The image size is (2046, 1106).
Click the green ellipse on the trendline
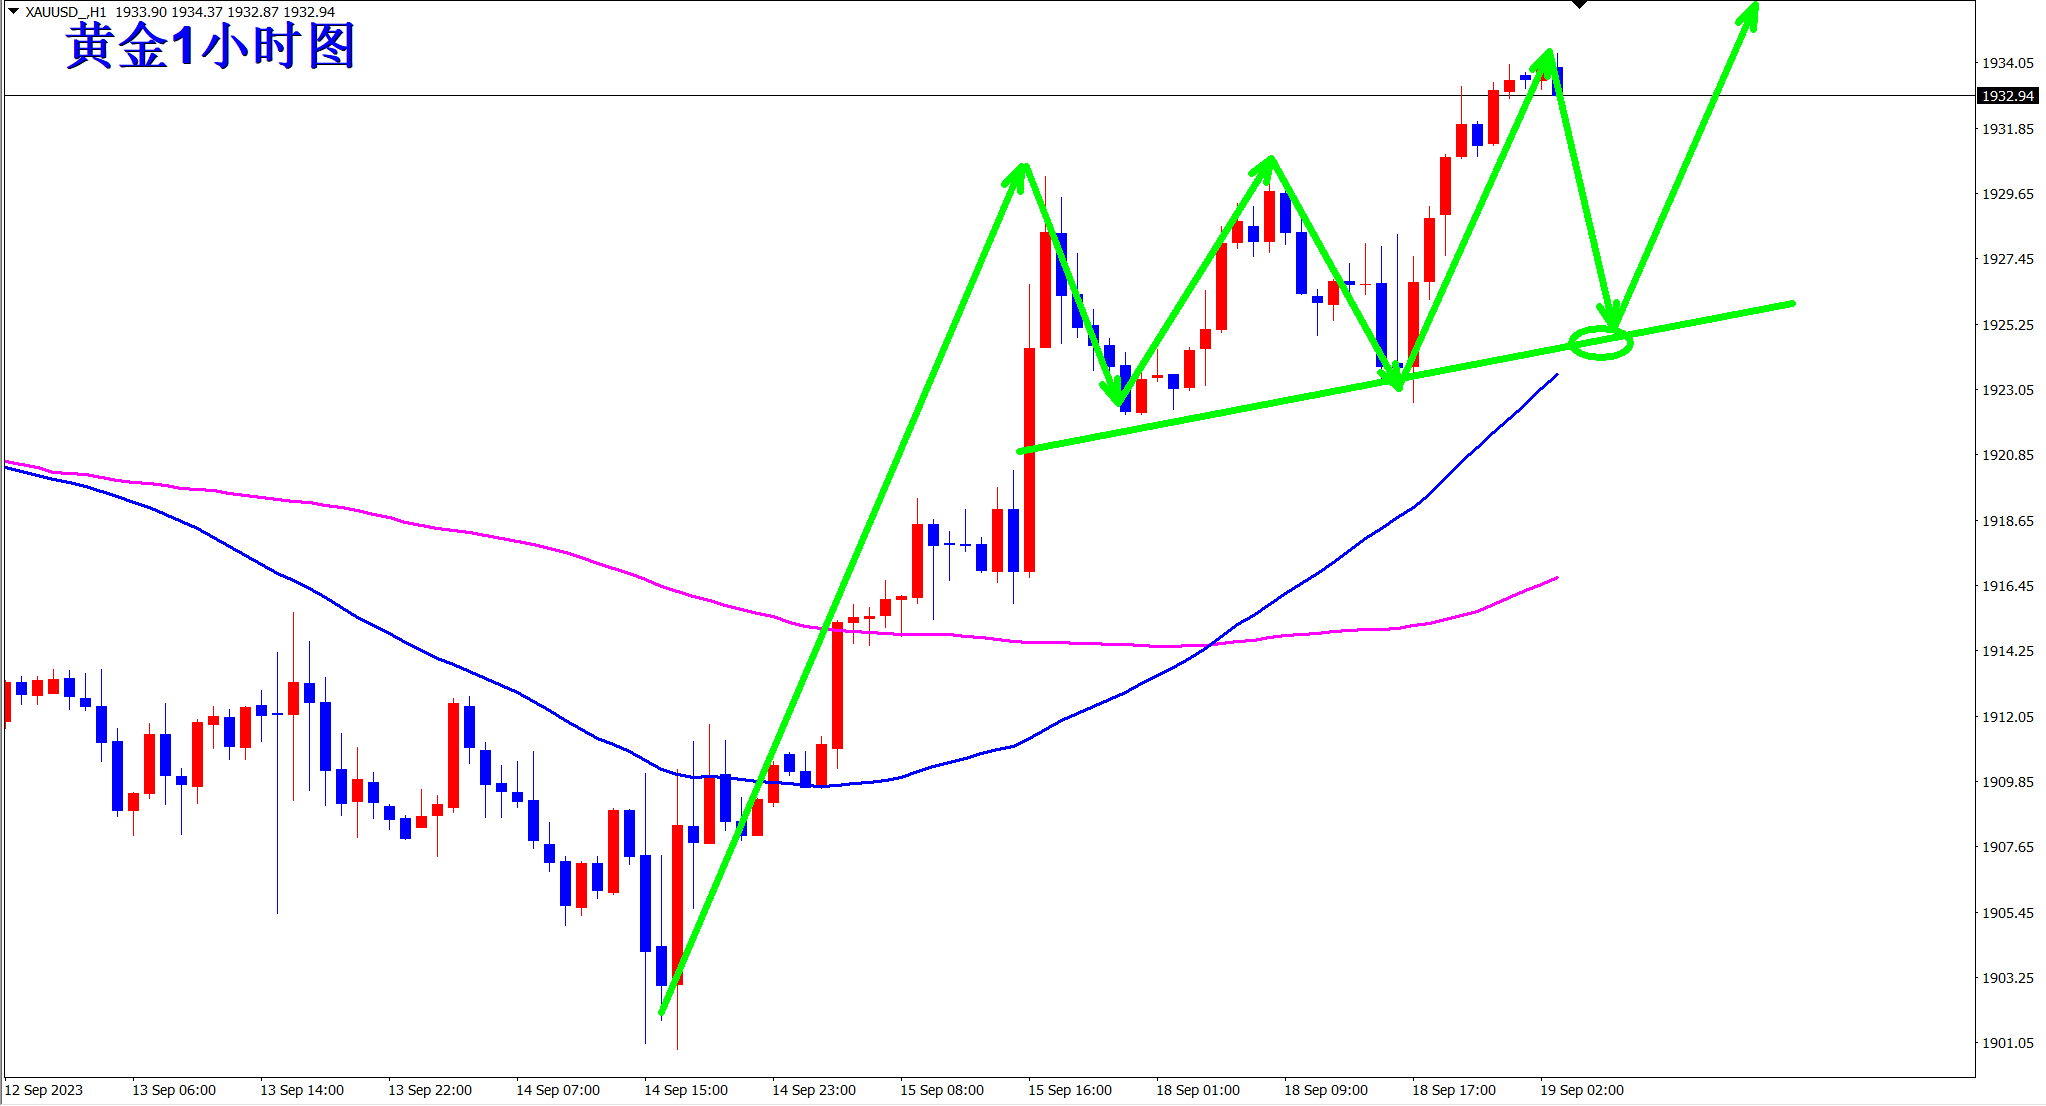coord(1601,343)
